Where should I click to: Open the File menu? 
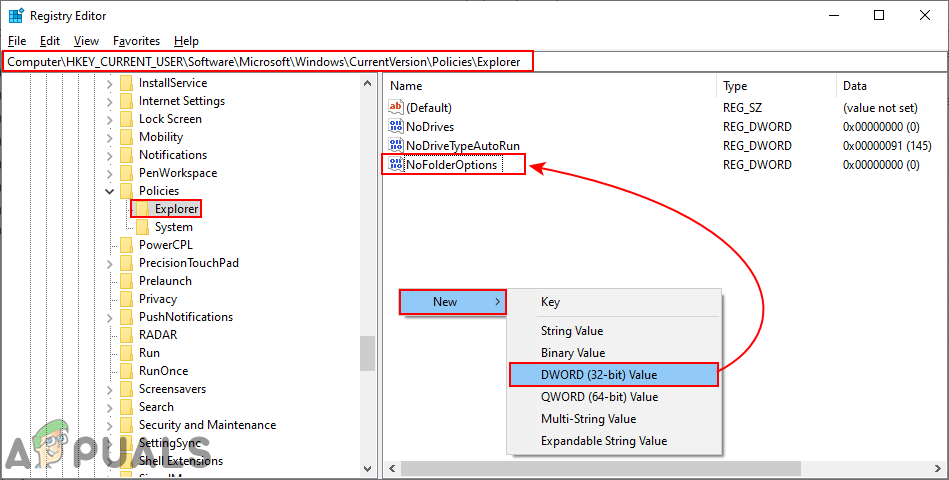[17, 41]
